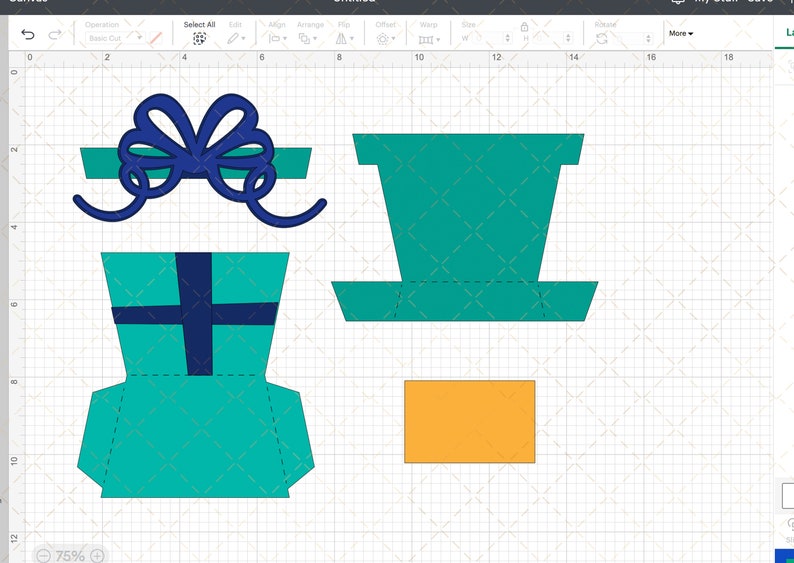Click the Rotate icon
794x563 pixels.
602,38
